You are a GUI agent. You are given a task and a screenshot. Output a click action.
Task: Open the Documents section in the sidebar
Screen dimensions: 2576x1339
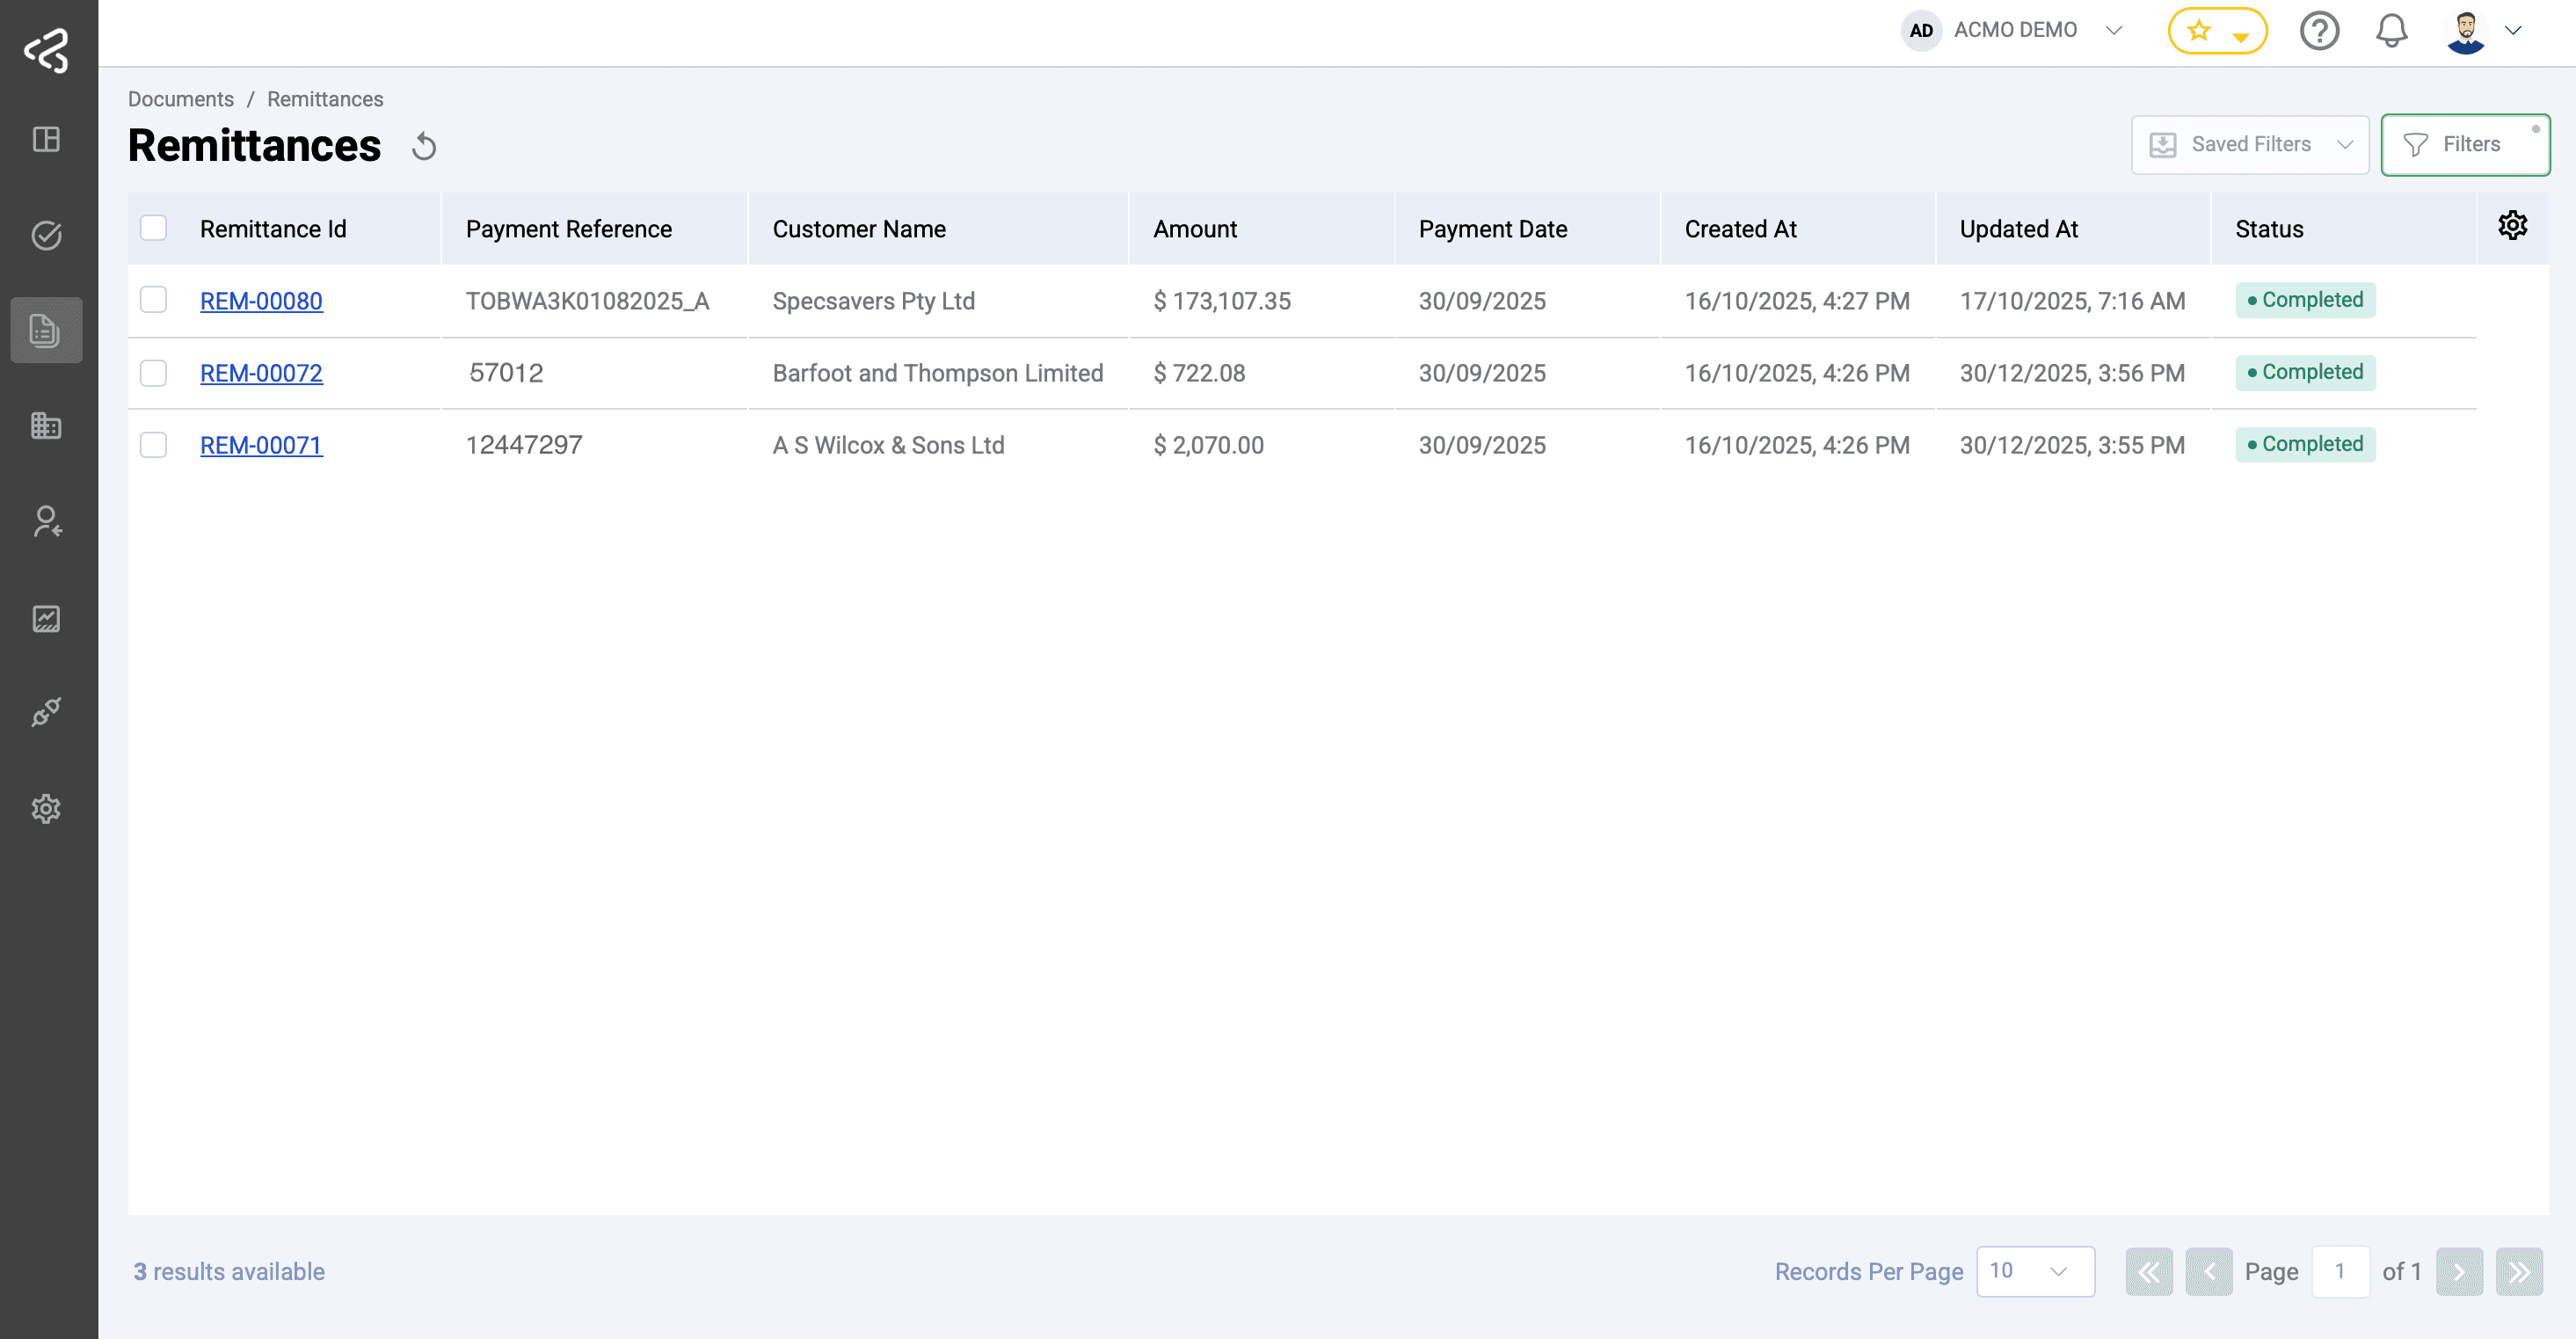click(47, 330)
